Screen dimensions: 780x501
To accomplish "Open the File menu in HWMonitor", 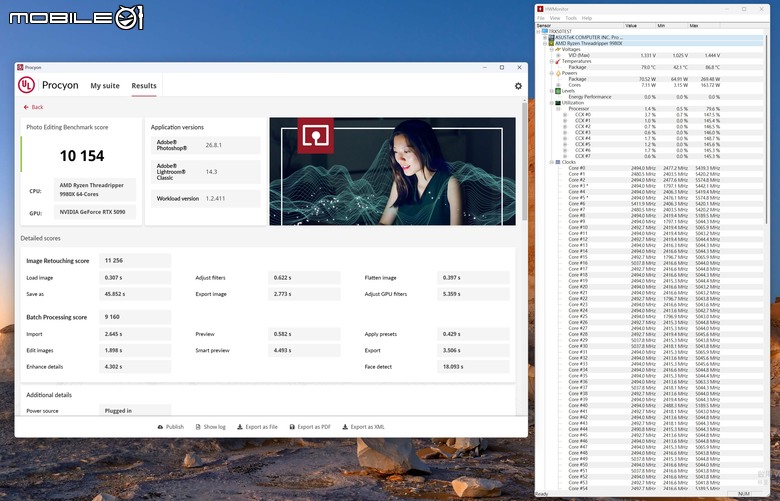I will (541, 18).
